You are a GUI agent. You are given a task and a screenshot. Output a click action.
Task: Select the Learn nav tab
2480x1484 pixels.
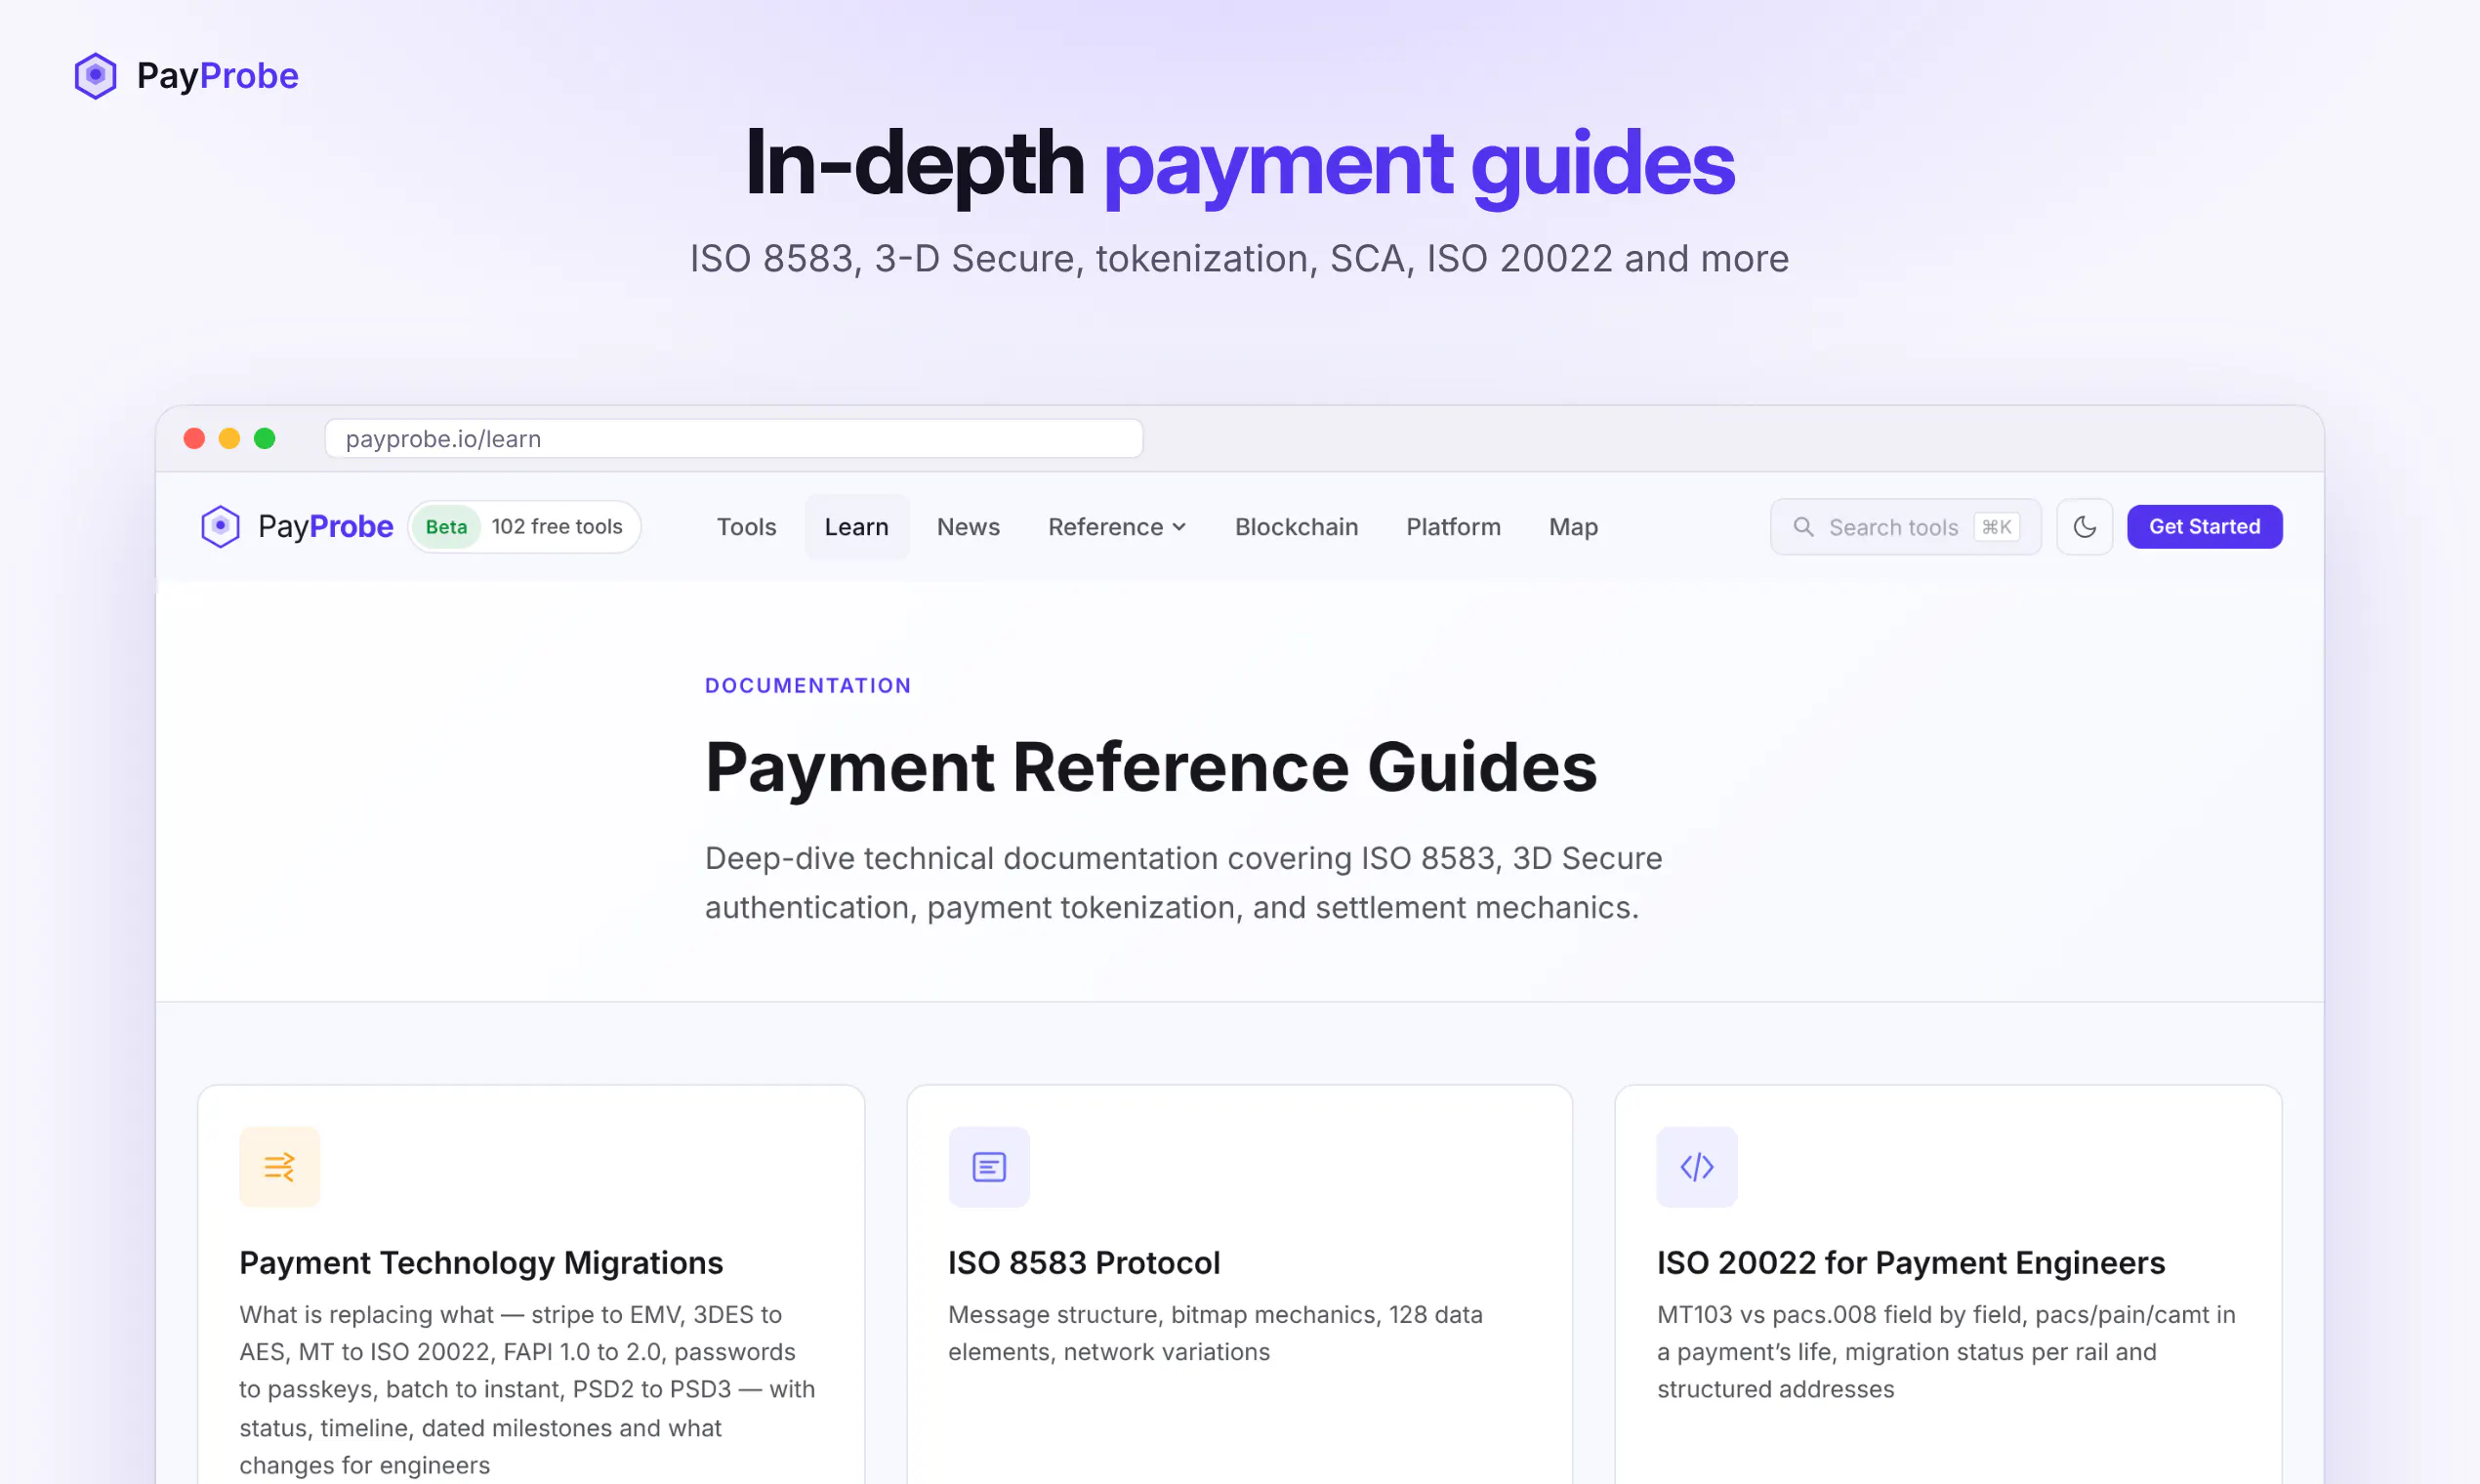pyautogui.click(x=856, y=526)
